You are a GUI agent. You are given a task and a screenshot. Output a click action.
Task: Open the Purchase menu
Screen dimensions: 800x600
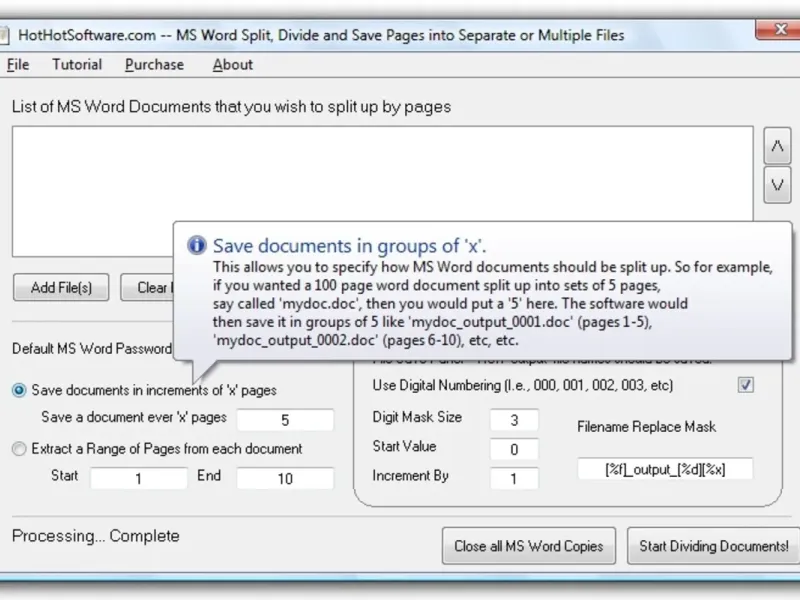(155, 65)
